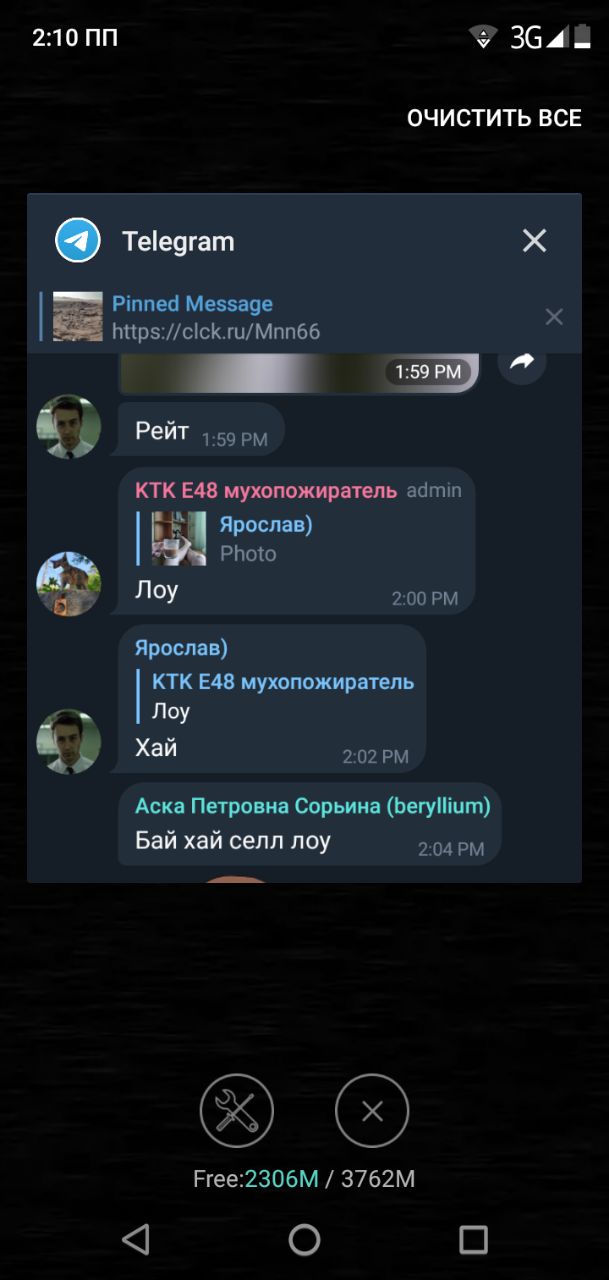
Task: Dismiss the Pinned Message banner
Action: pos(554,317)
